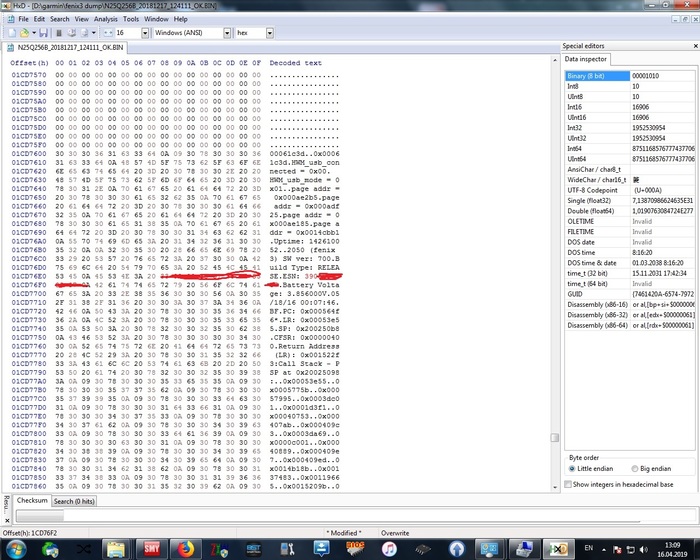
Task: Select the OLETIME inspector row
Action: point(630,221)
